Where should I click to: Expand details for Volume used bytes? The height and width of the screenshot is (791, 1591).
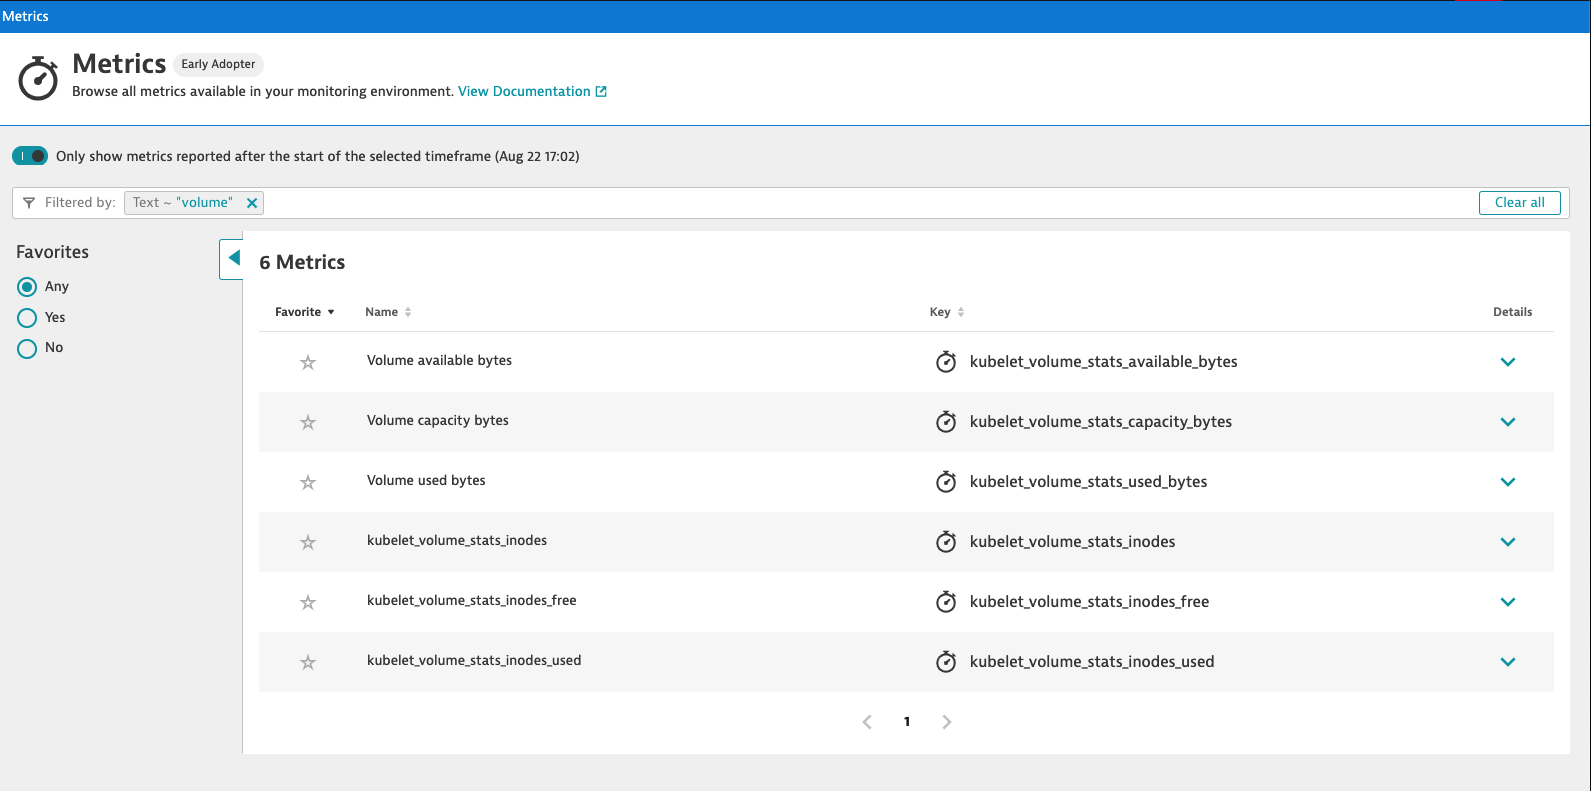pos(1508,482)
